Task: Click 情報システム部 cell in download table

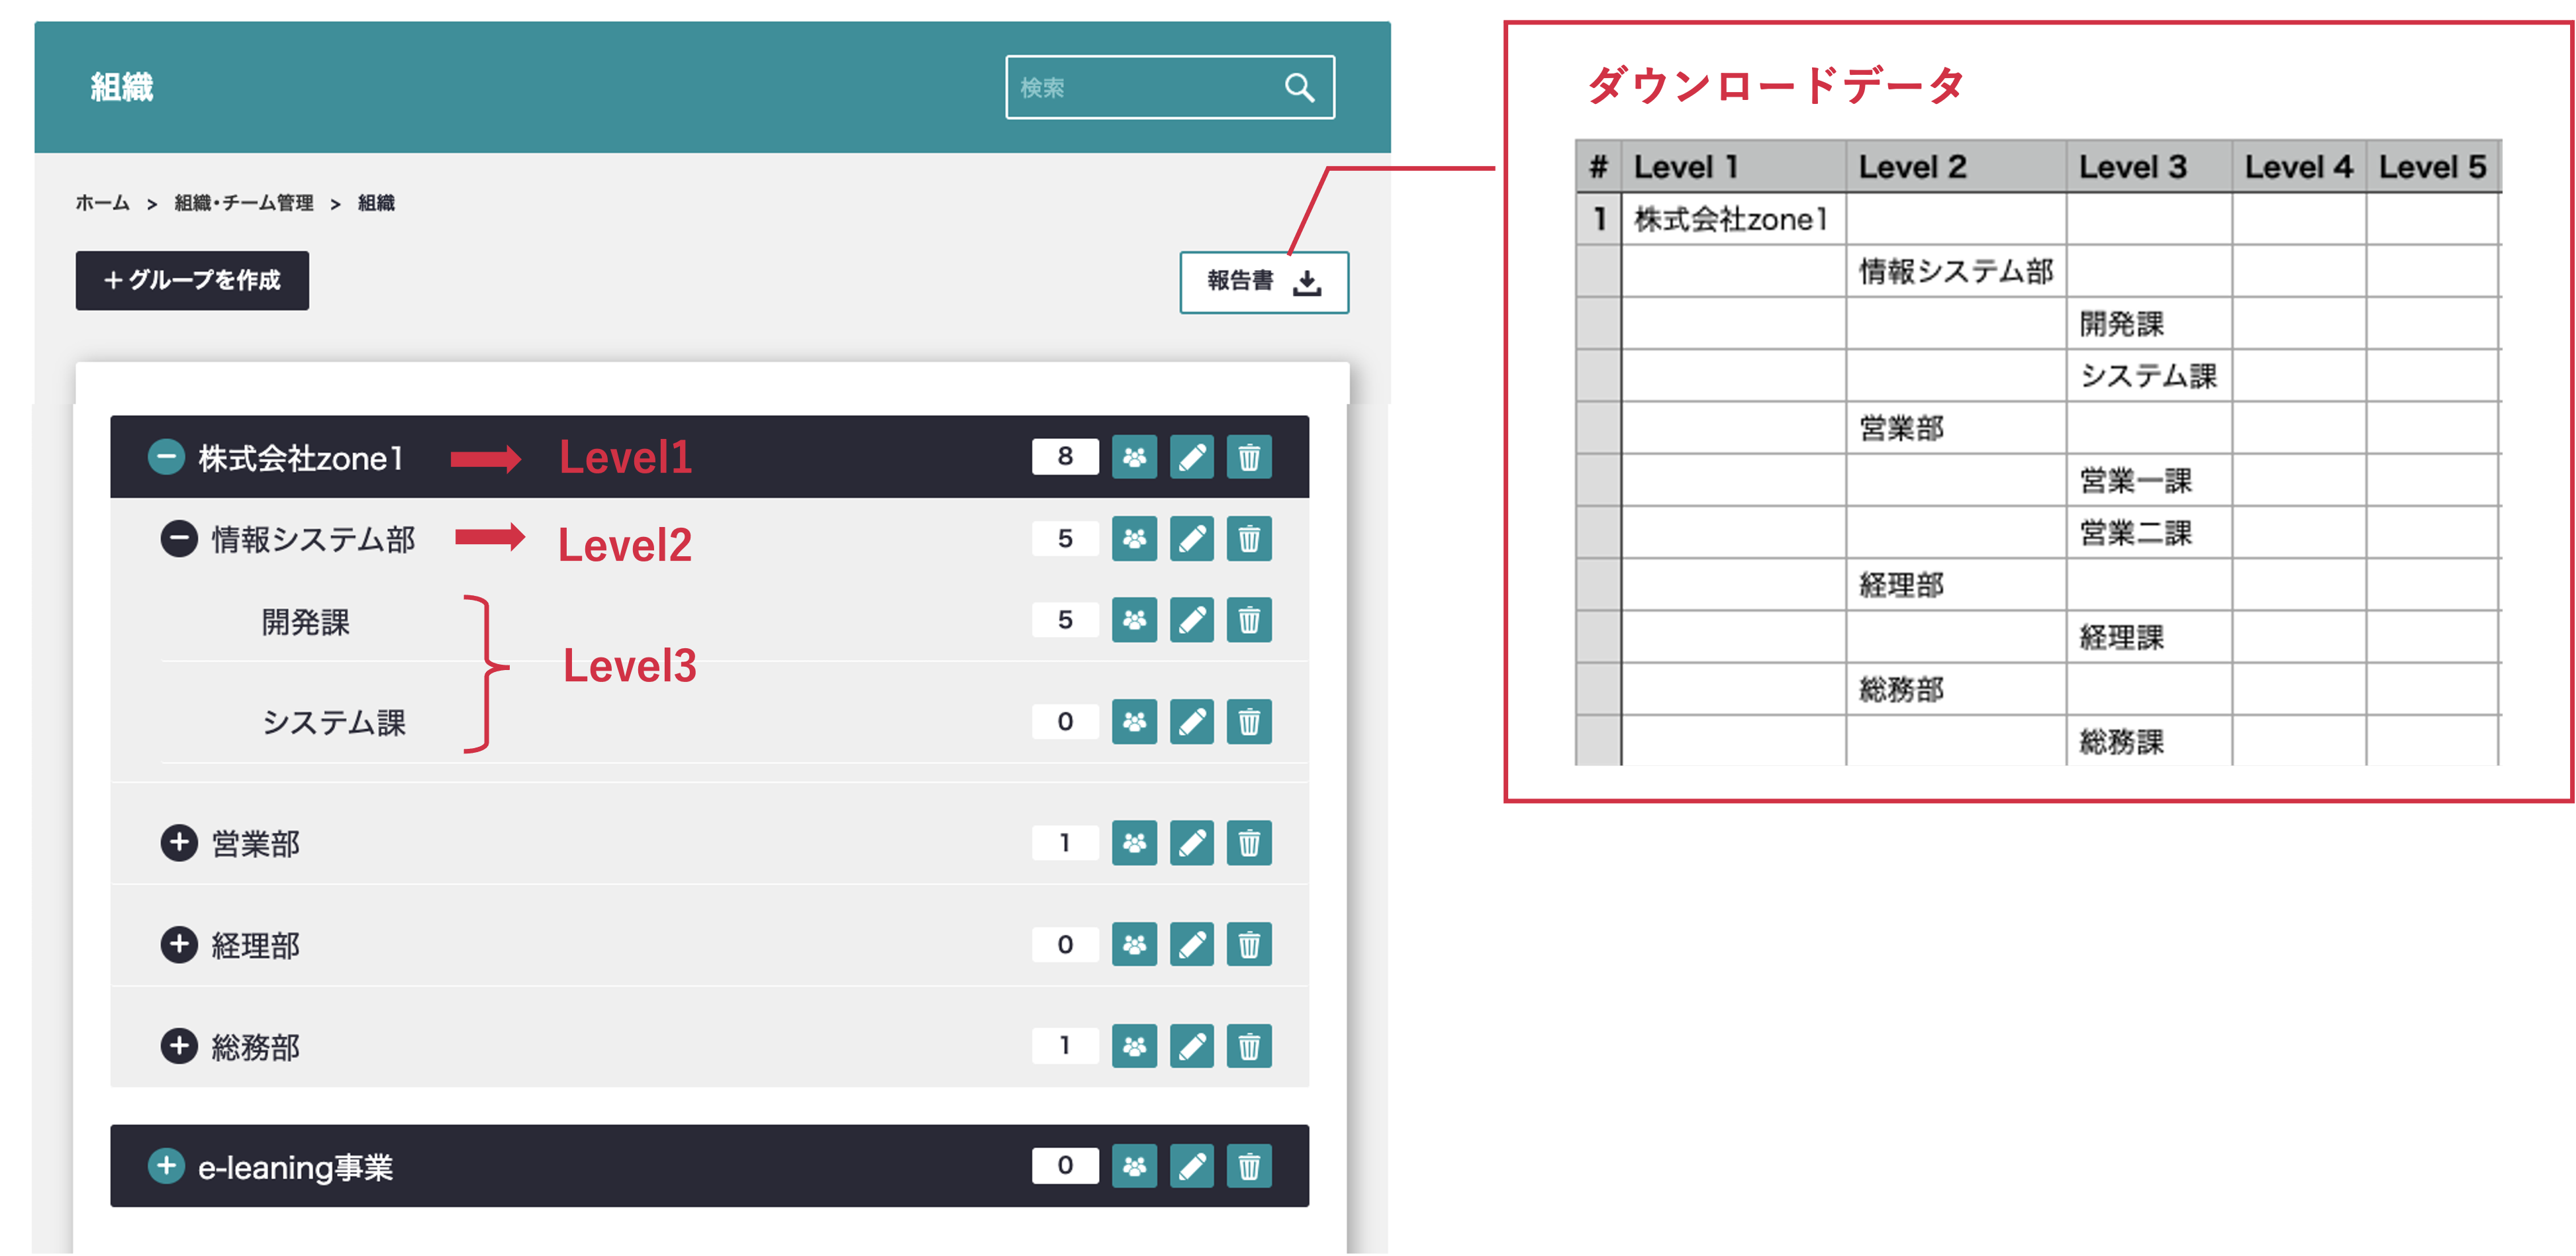Action: coord(1956,271)
